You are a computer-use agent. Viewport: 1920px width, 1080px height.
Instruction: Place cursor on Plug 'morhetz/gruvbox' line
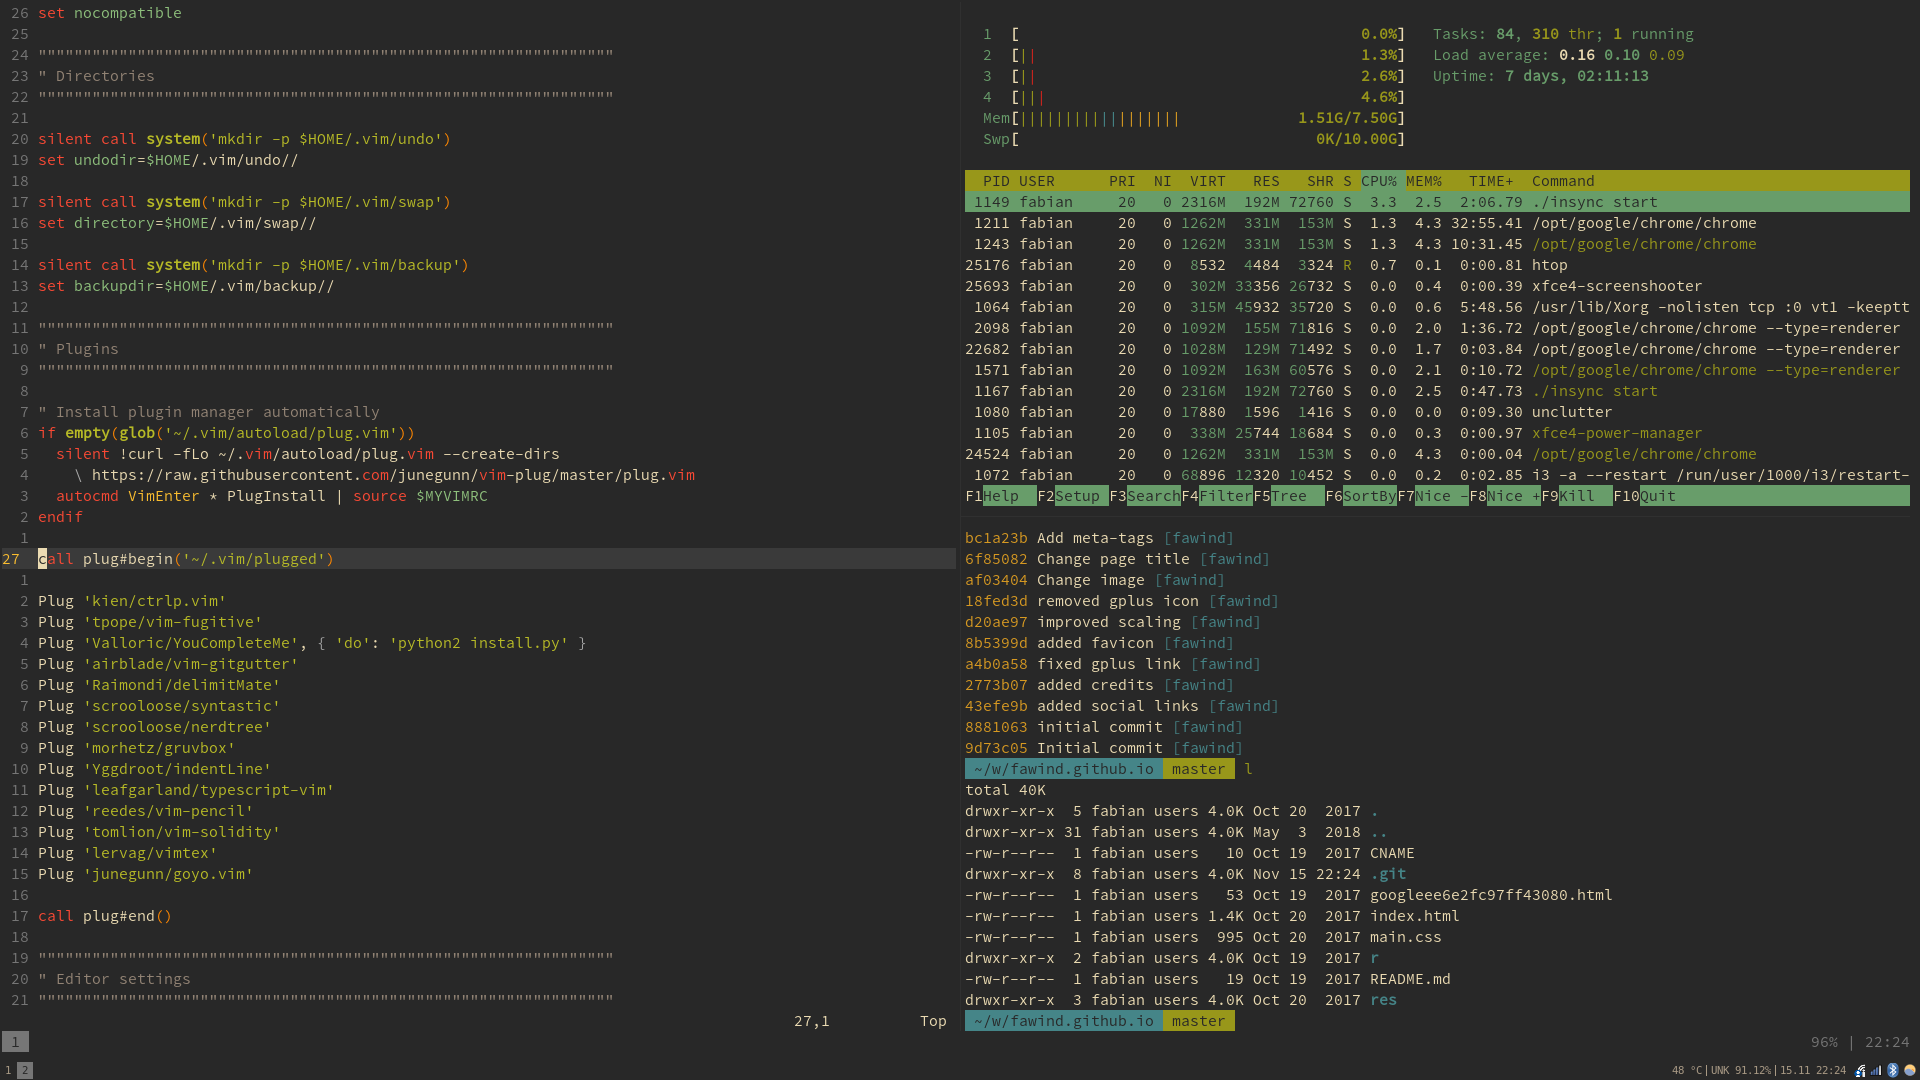tap(136, 748)
